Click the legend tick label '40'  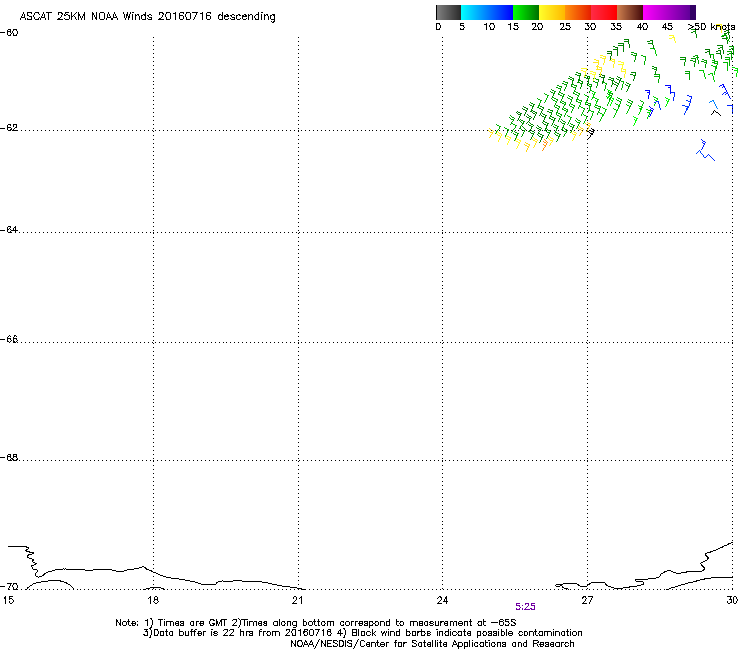pos(642,27)
